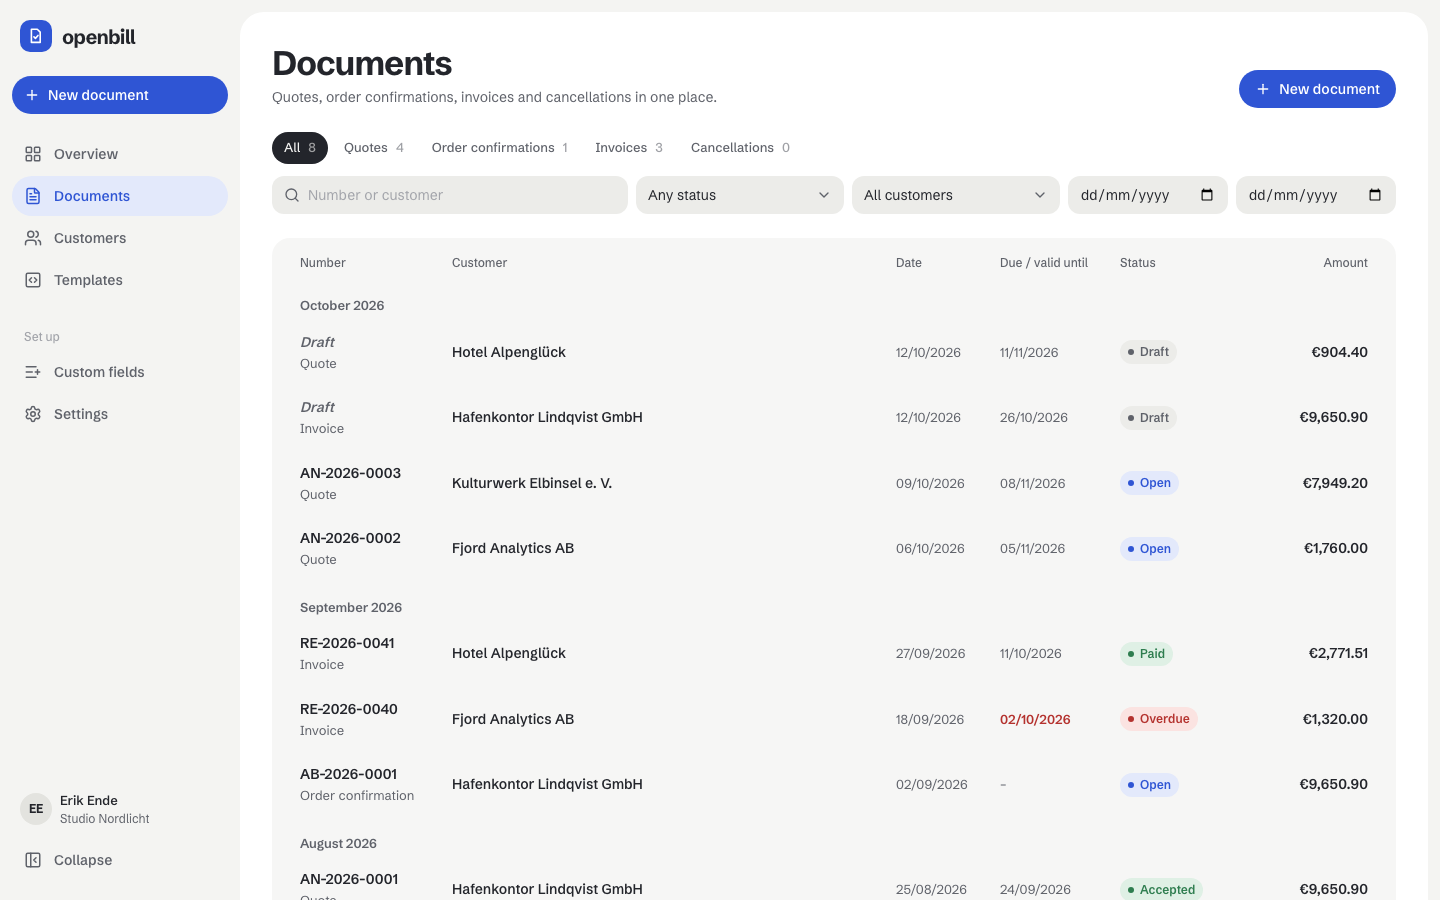Go to Overview in the sidebar
The height and width of the screenshot is (900, 1440).
point(120,154)
